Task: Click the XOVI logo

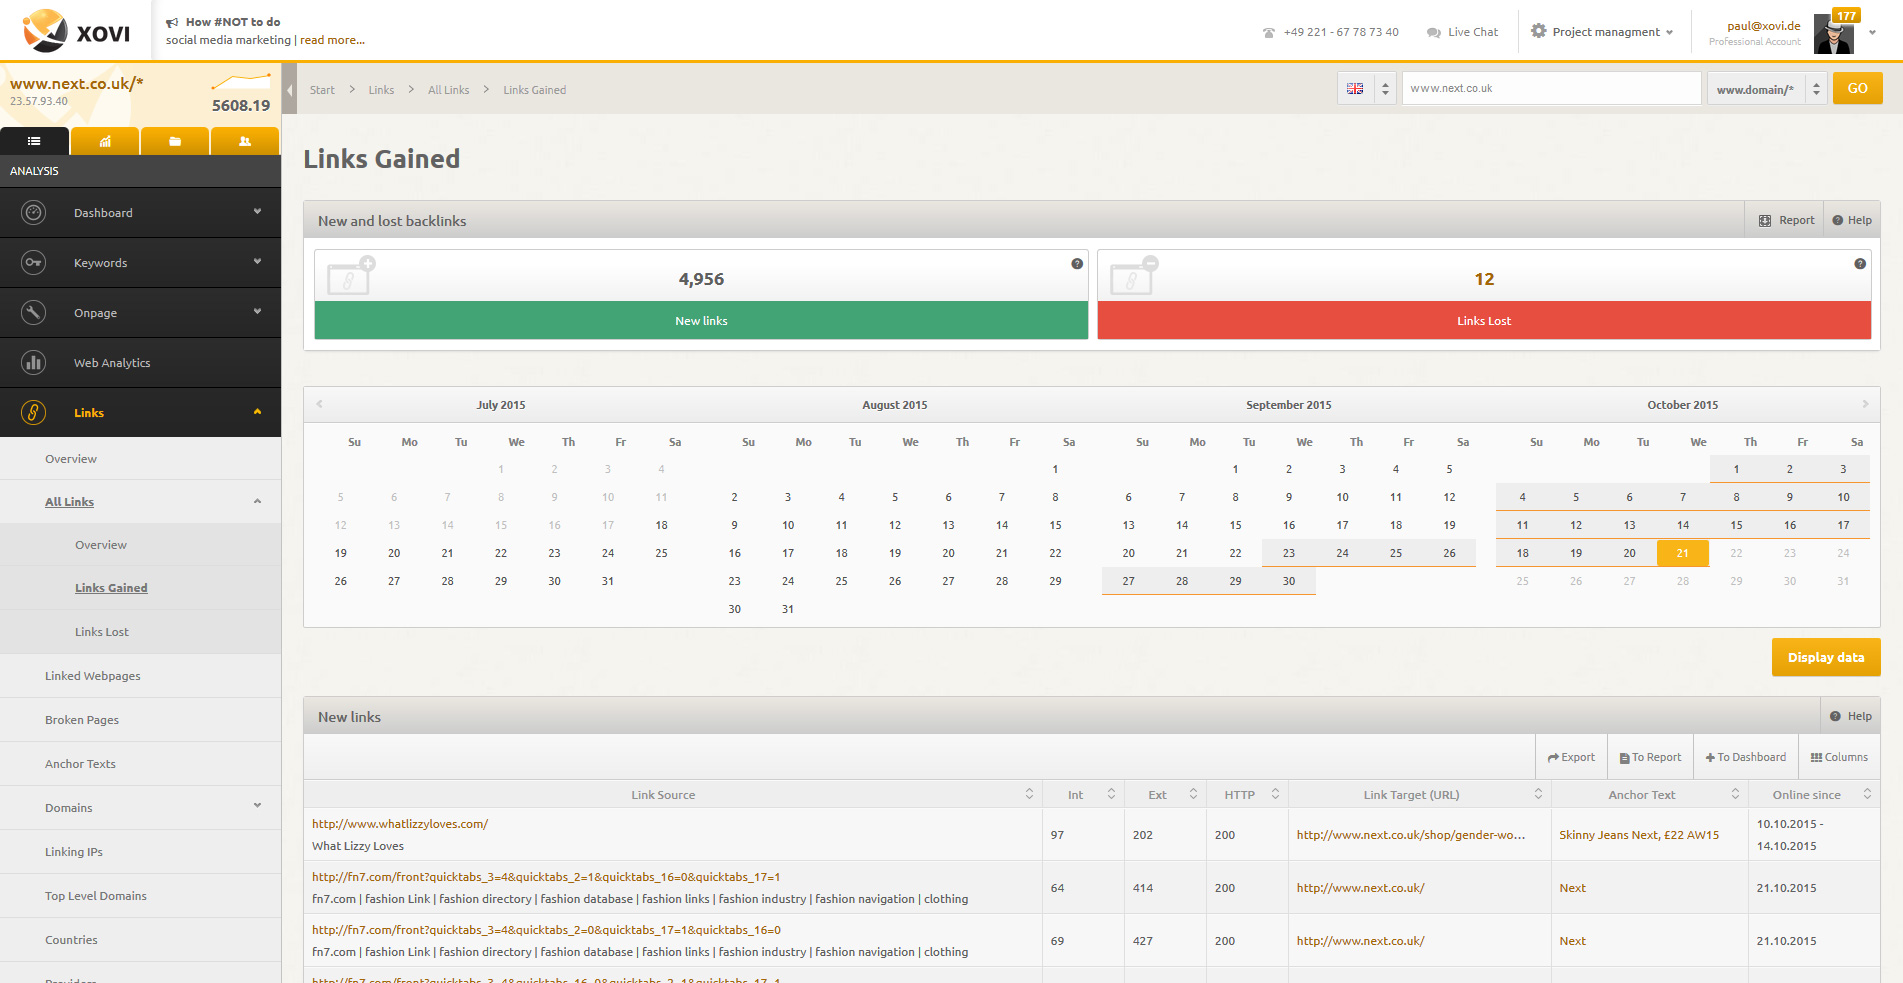Action: (x=76, y=30)
